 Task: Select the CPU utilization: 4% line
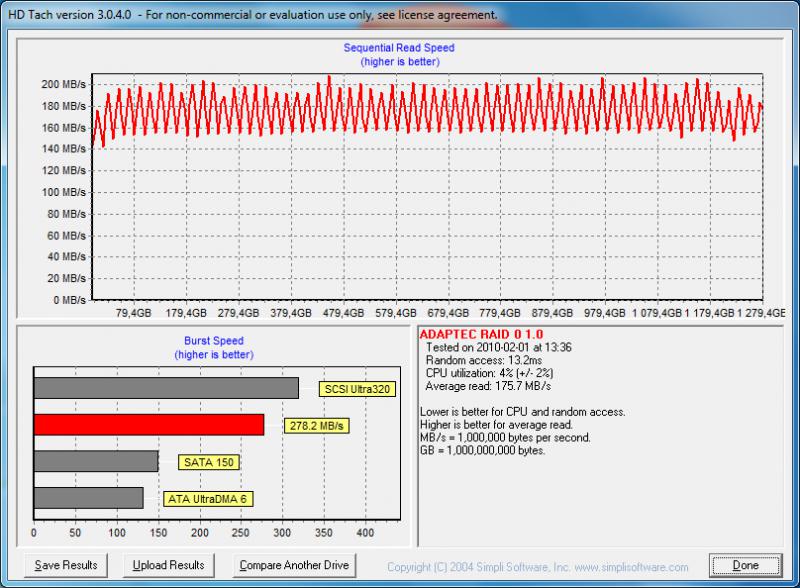pyautogui.click(x=489, y=373)
